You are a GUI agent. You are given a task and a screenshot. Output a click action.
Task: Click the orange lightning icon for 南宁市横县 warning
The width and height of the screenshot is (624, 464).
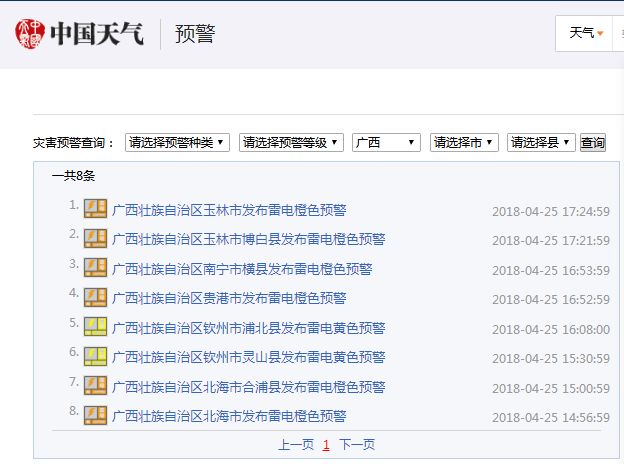point(95,267)
